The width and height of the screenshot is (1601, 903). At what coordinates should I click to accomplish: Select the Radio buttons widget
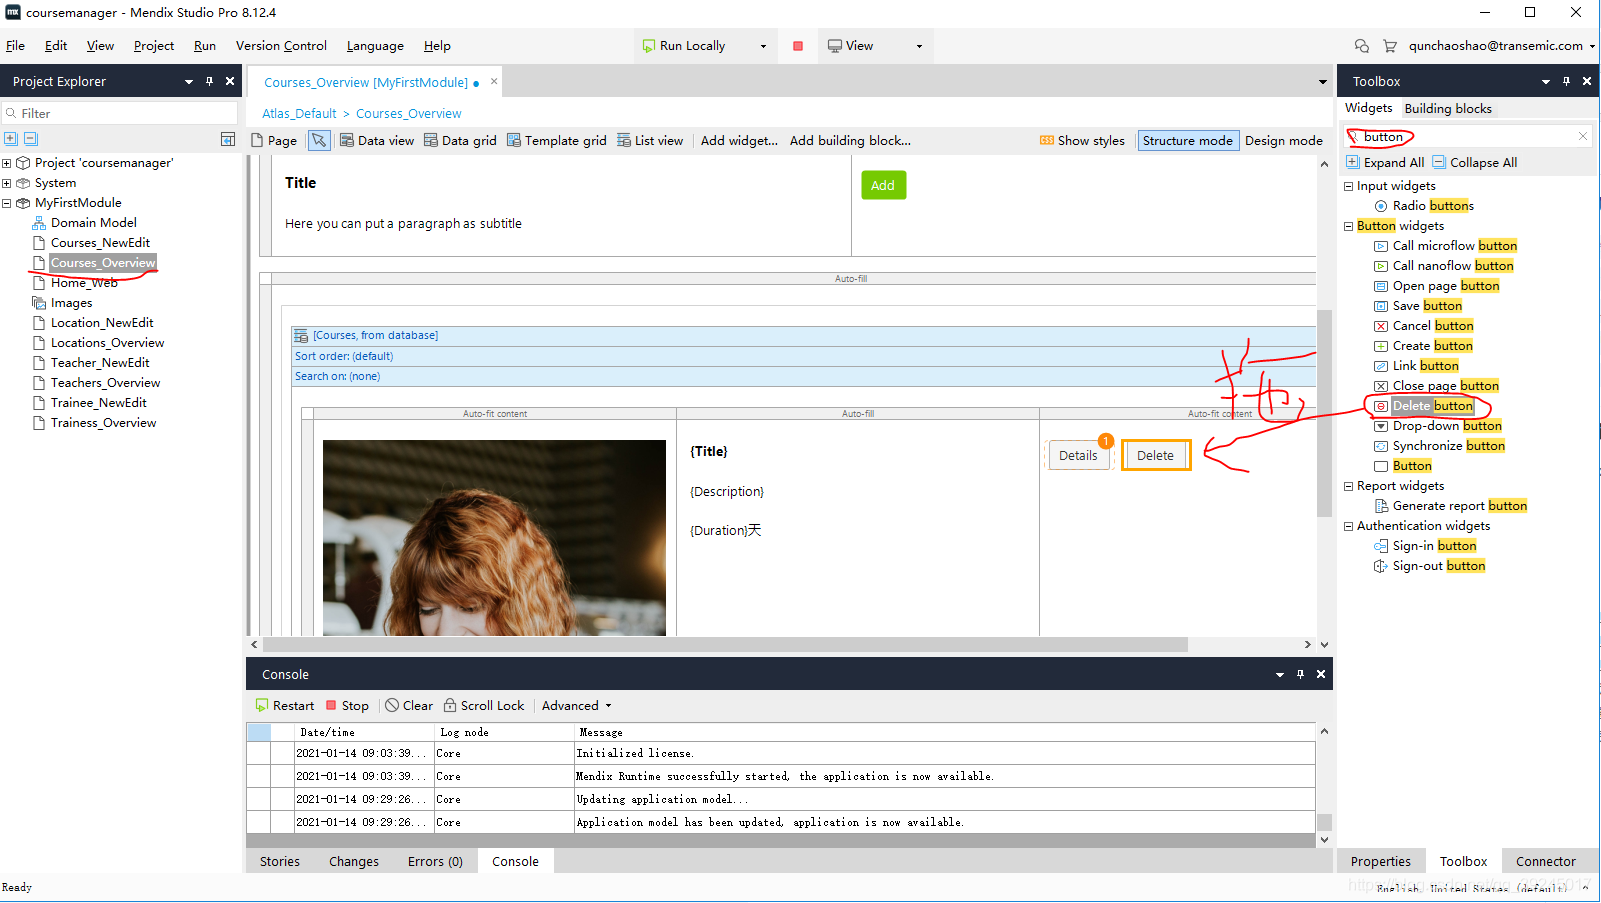tap(1424, 206)
